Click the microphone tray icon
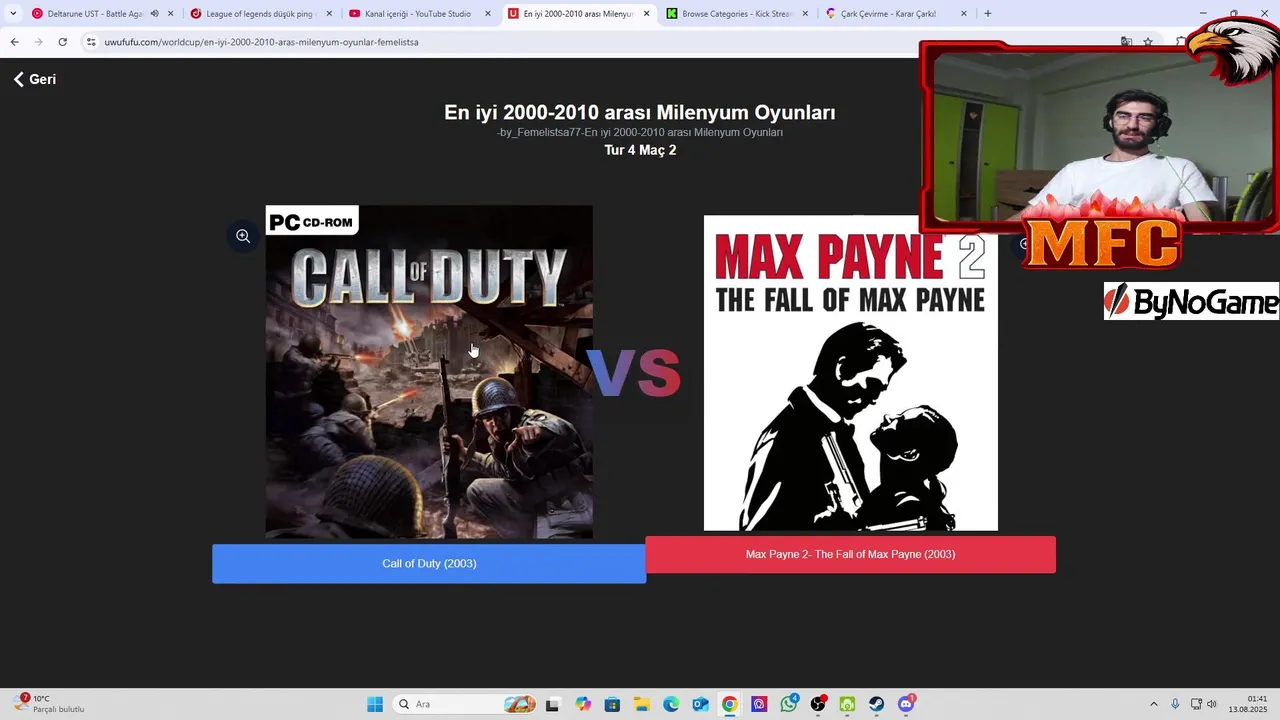This screenshot has width=1280, height=720. (x=1175, y=704)
